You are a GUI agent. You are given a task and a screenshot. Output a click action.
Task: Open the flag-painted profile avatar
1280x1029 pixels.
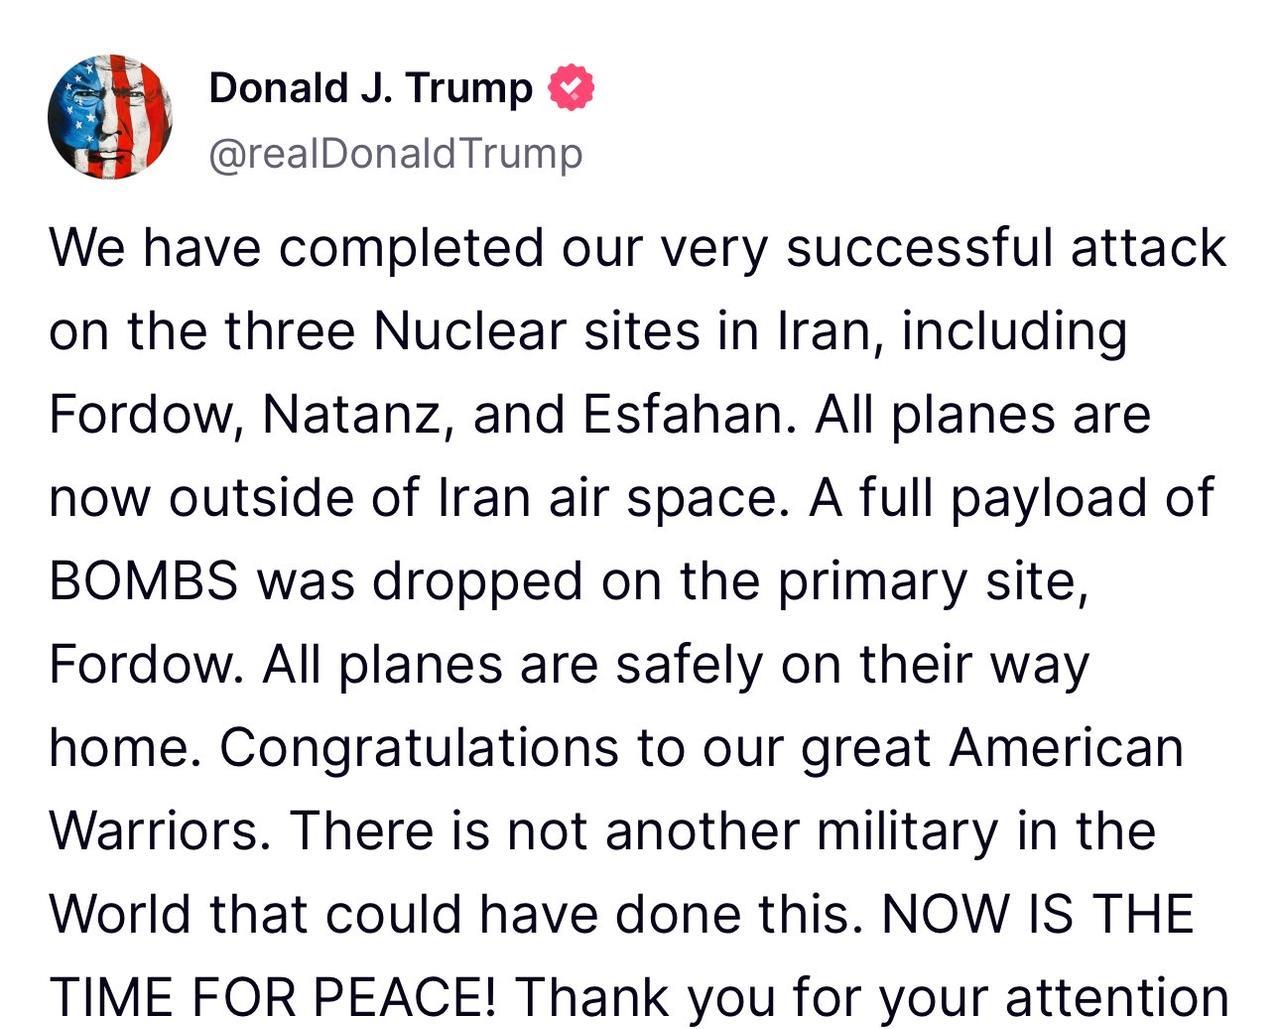[110, 117]
